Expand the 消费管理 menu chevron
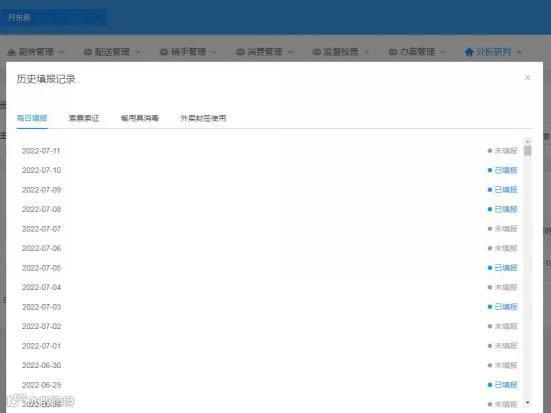Image resolution: width=551 pixels, height=413 pixels. (x=291, y=52)
